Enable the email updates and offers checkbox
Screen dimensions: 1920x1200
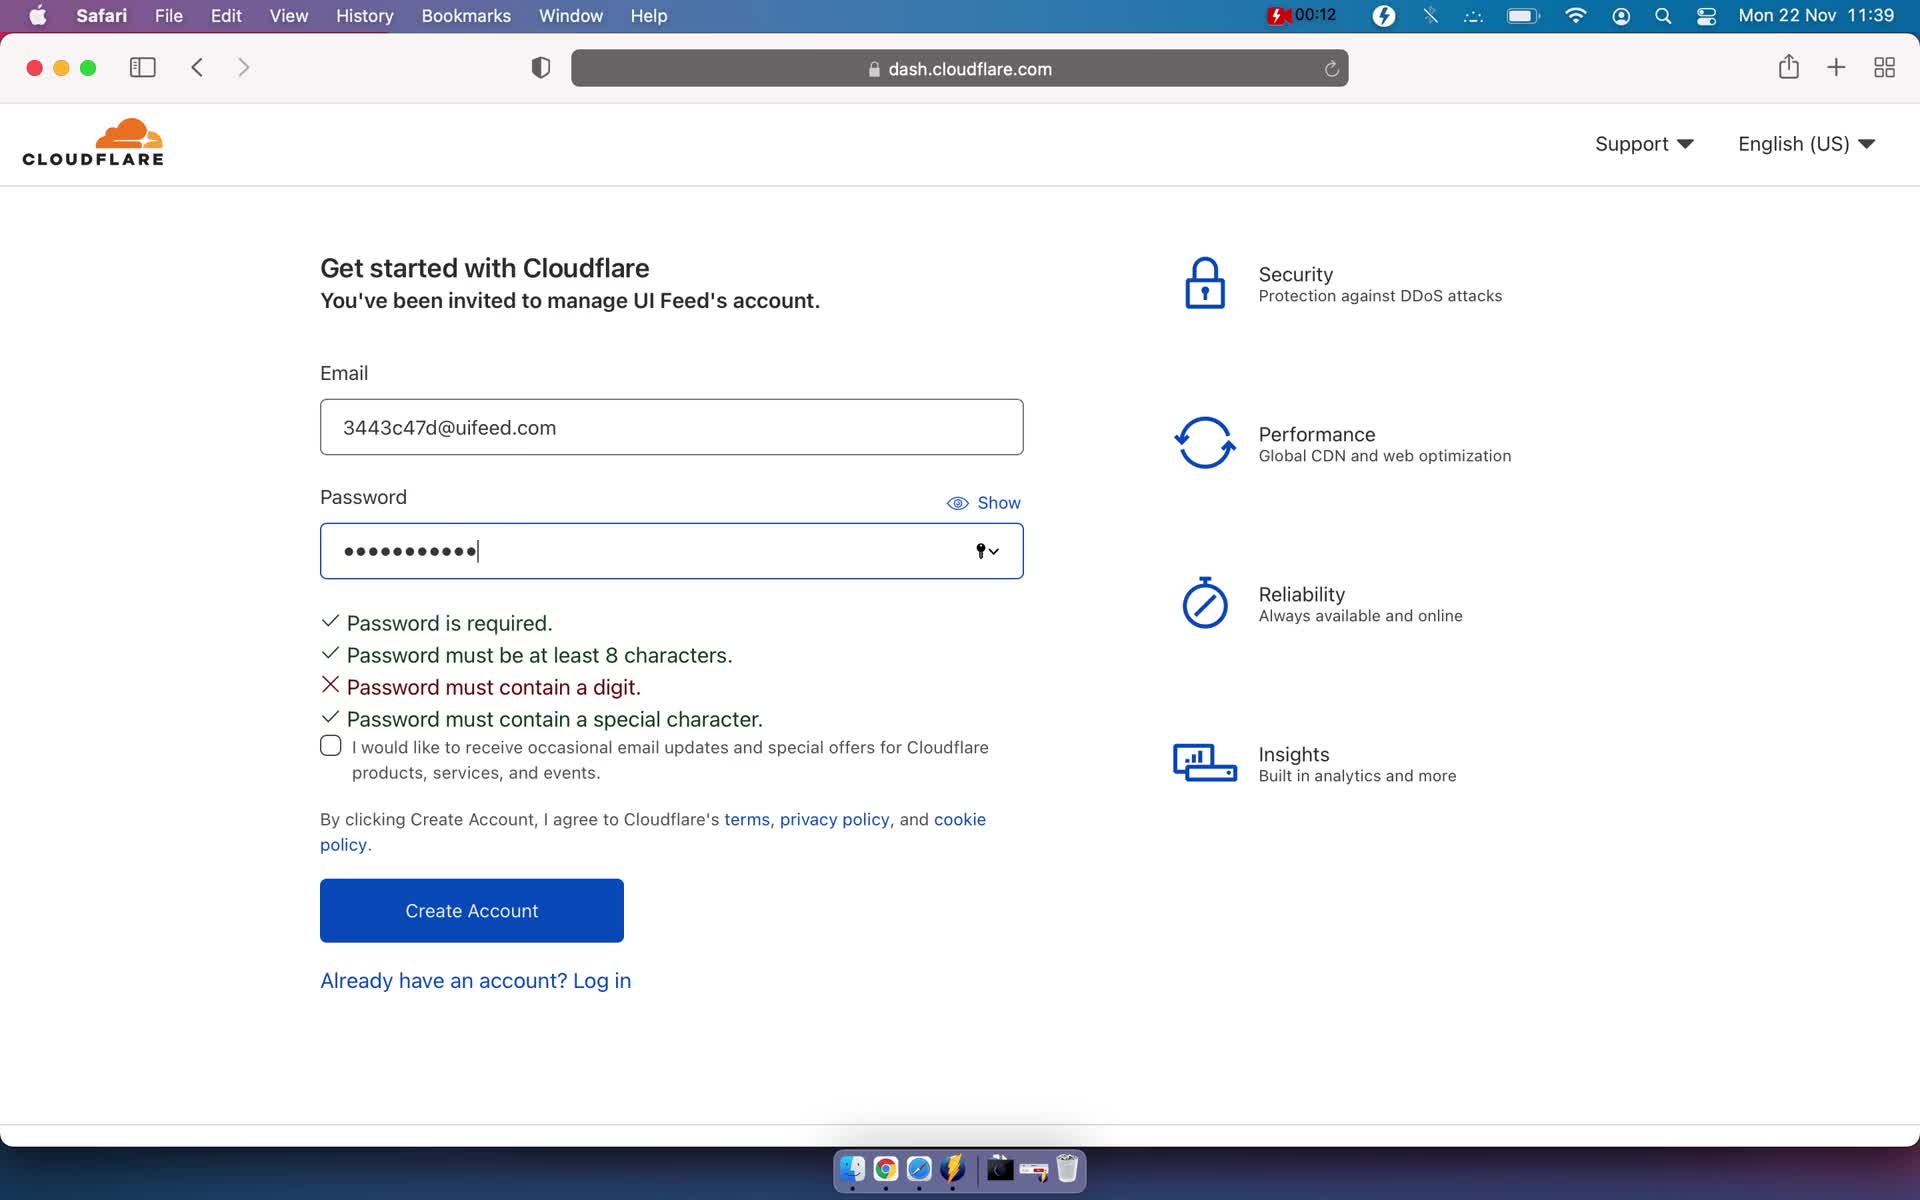pyautogui.click(x=331, y=746)
